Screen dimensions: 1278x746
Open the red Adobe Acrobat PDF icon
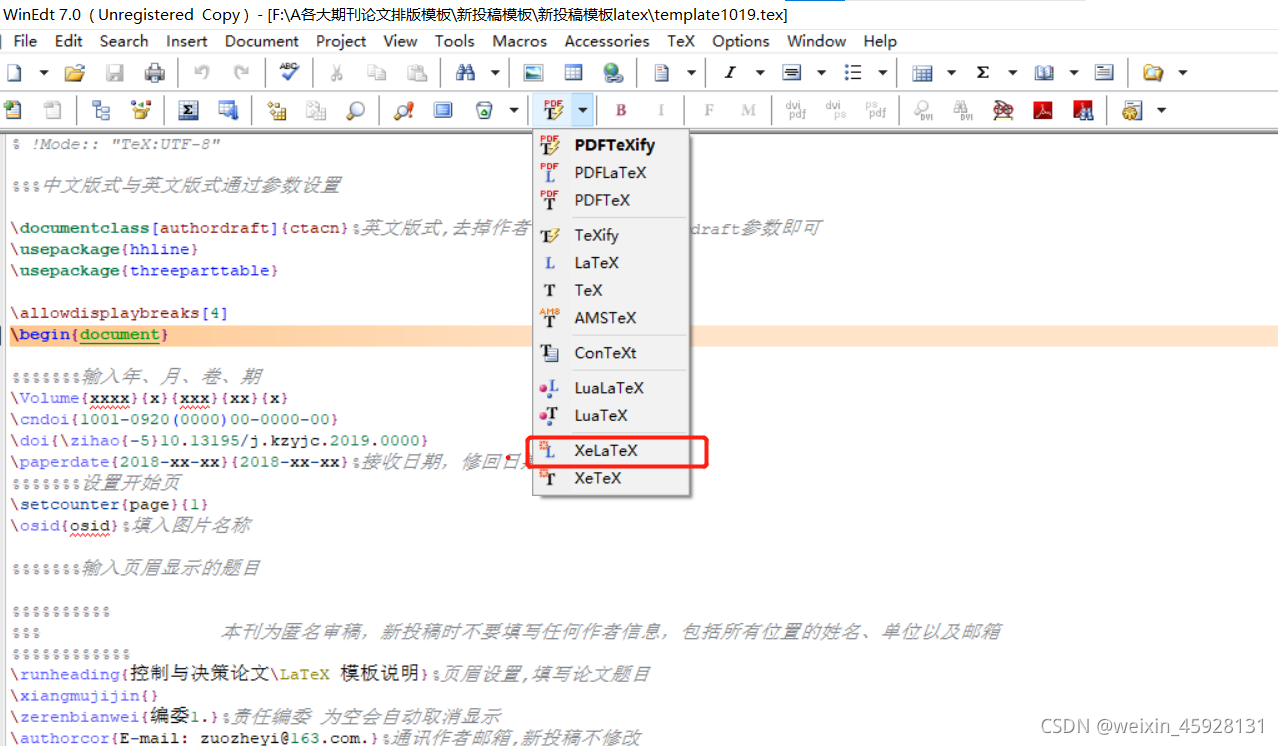pyautogui.click(x=1043, y=110)
